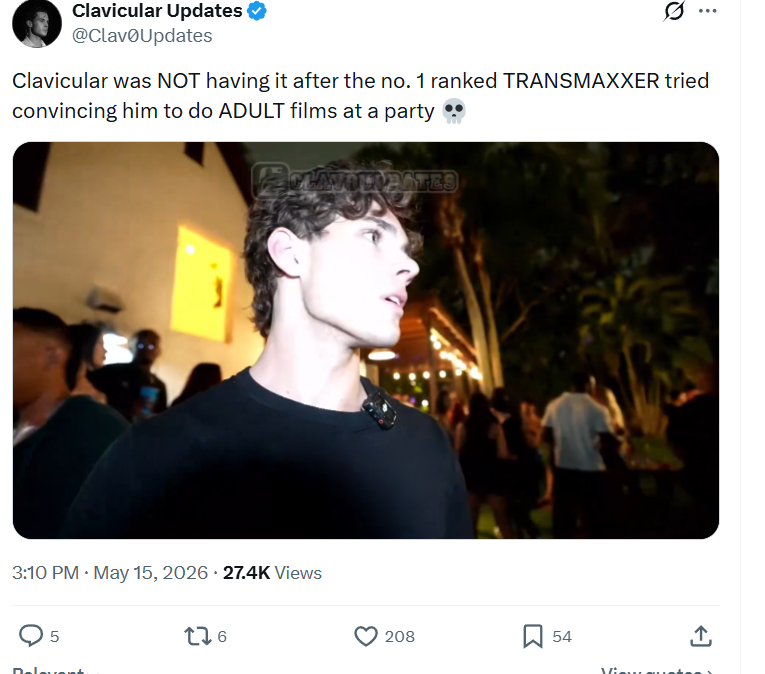Click the 208 likes count
Image resolution: width=765 pixels, height=674 pixels.
[x=400, y=636]
